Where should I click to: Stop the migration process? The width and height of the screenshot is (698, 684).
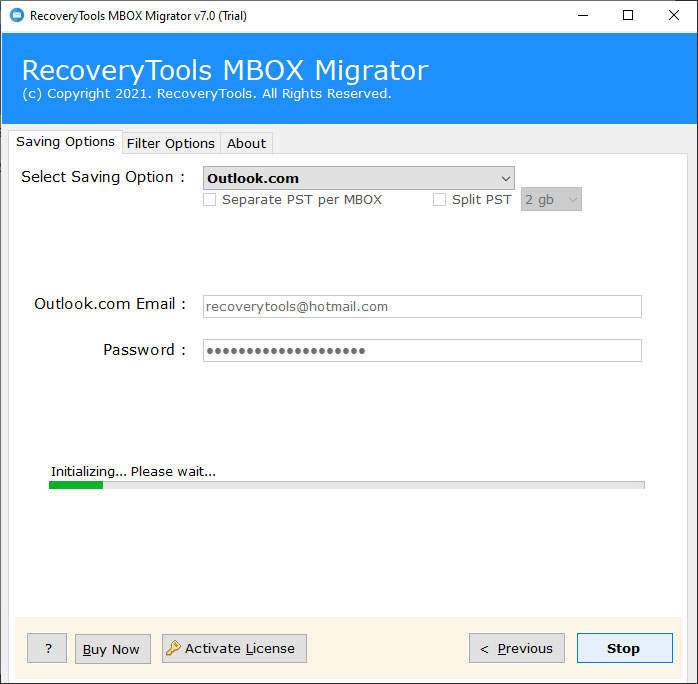[625, 648]
